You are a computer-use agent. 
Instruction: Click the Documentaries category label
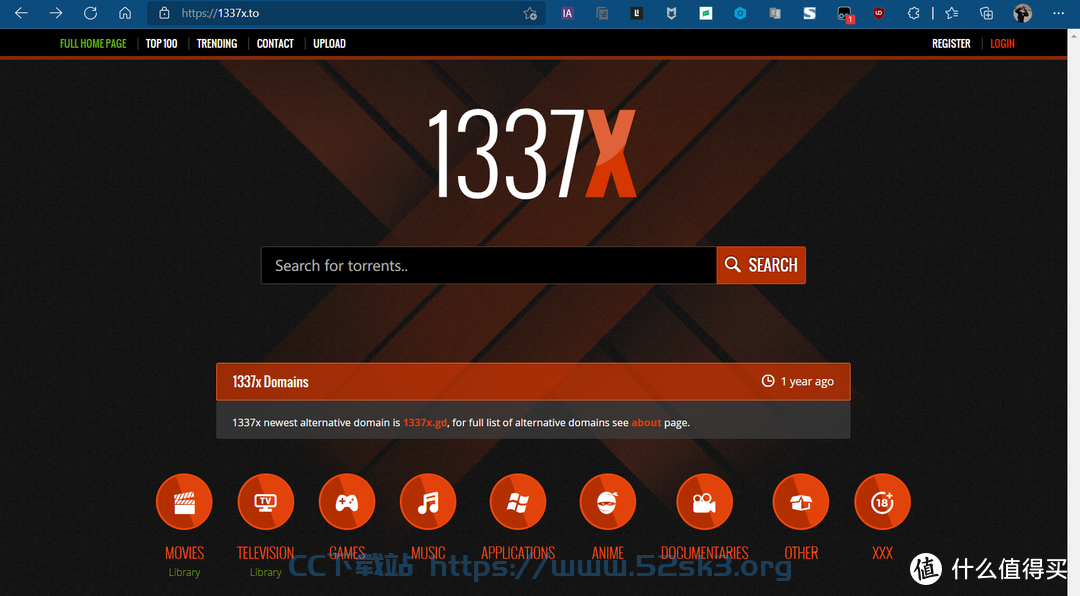pyautogui.click(x=705, y=553)
